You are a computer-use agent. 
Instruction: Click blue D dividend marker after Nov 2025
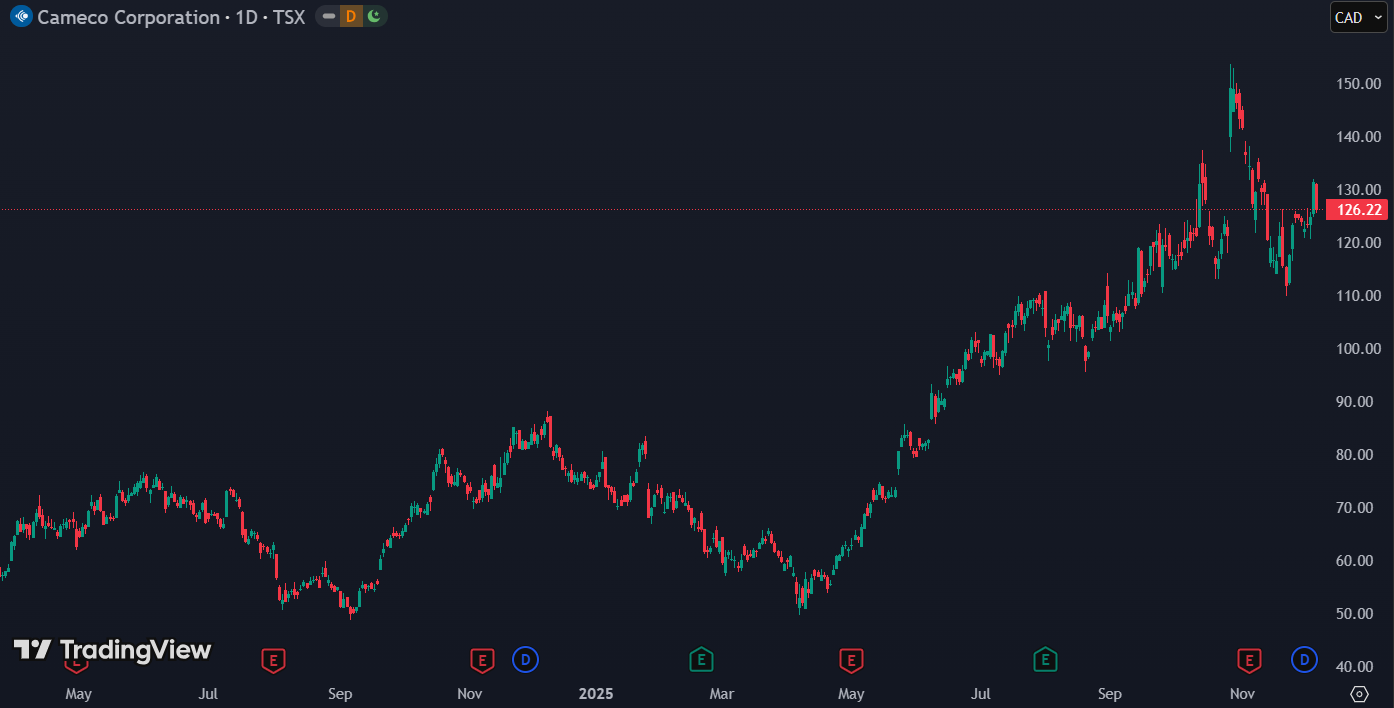tap(1304, 660)
